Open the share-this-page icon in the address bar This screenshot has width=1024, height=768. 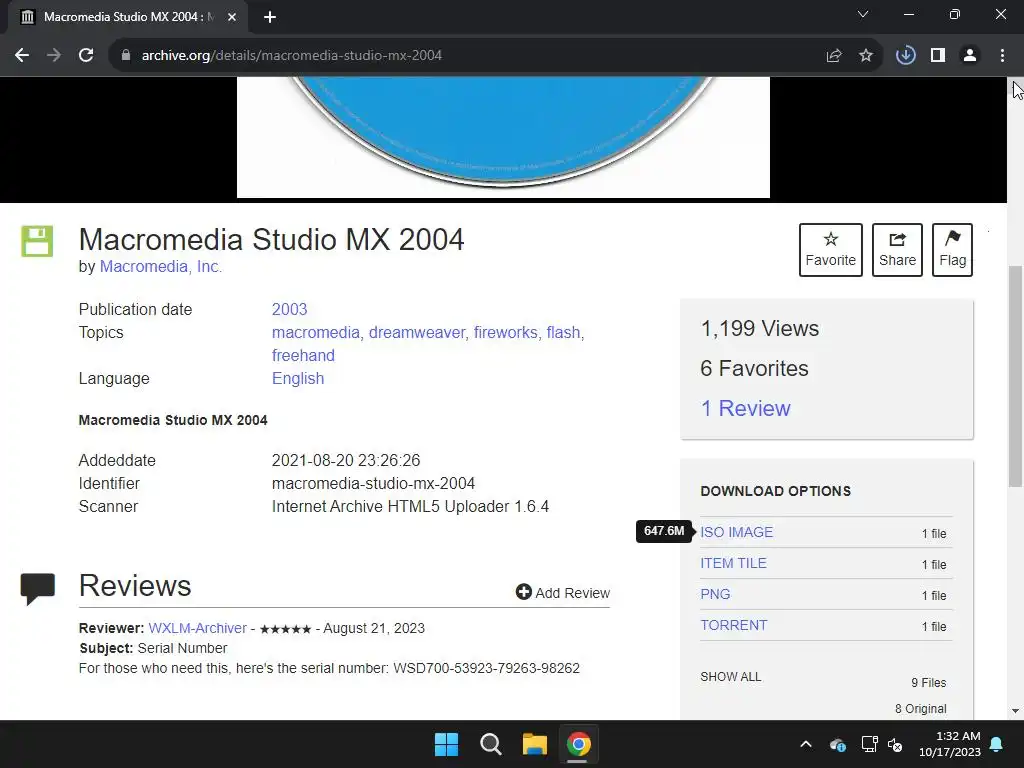(834, 56)
